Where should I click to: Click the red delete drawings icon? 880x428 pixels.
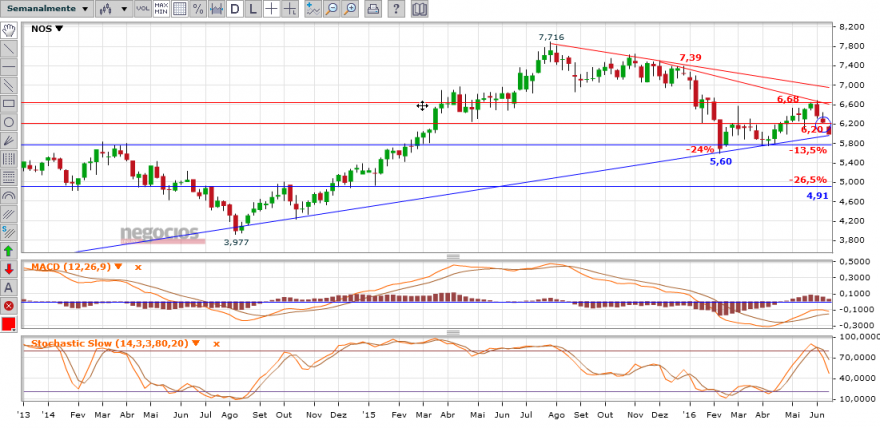pyautogui.click(x=9, y=306)
